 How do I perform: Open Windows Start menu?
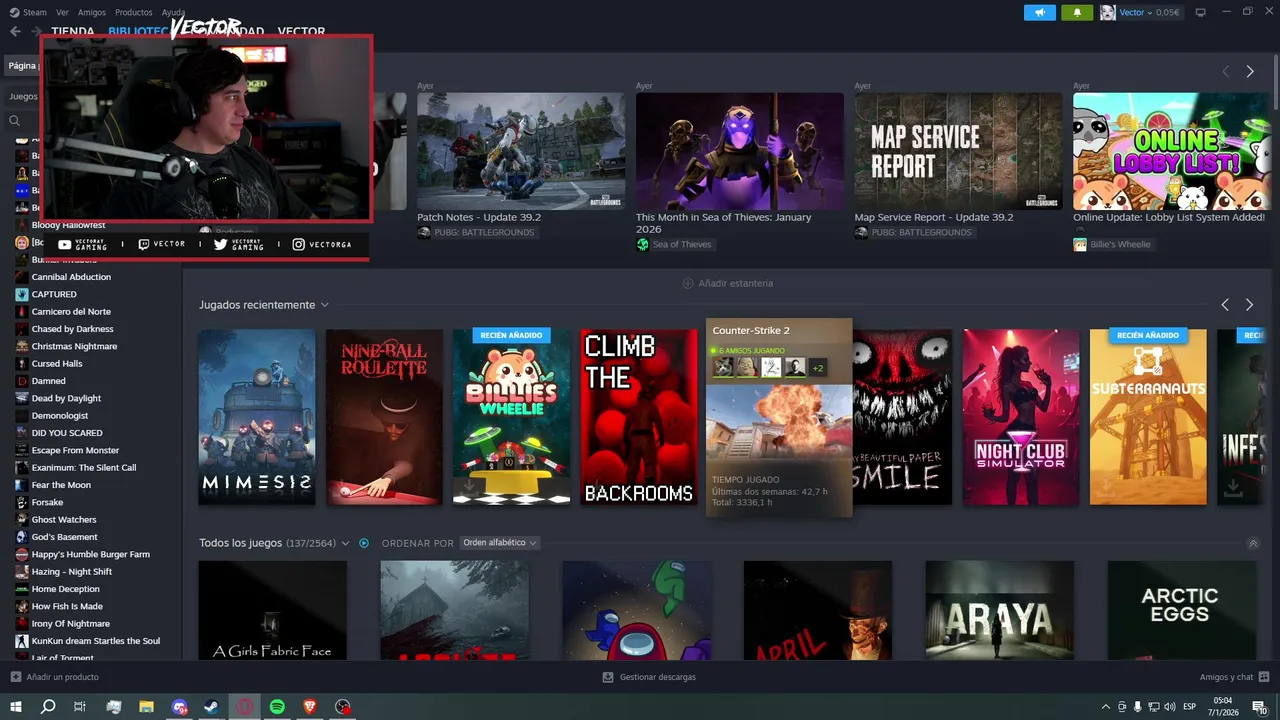pos(15,707)
